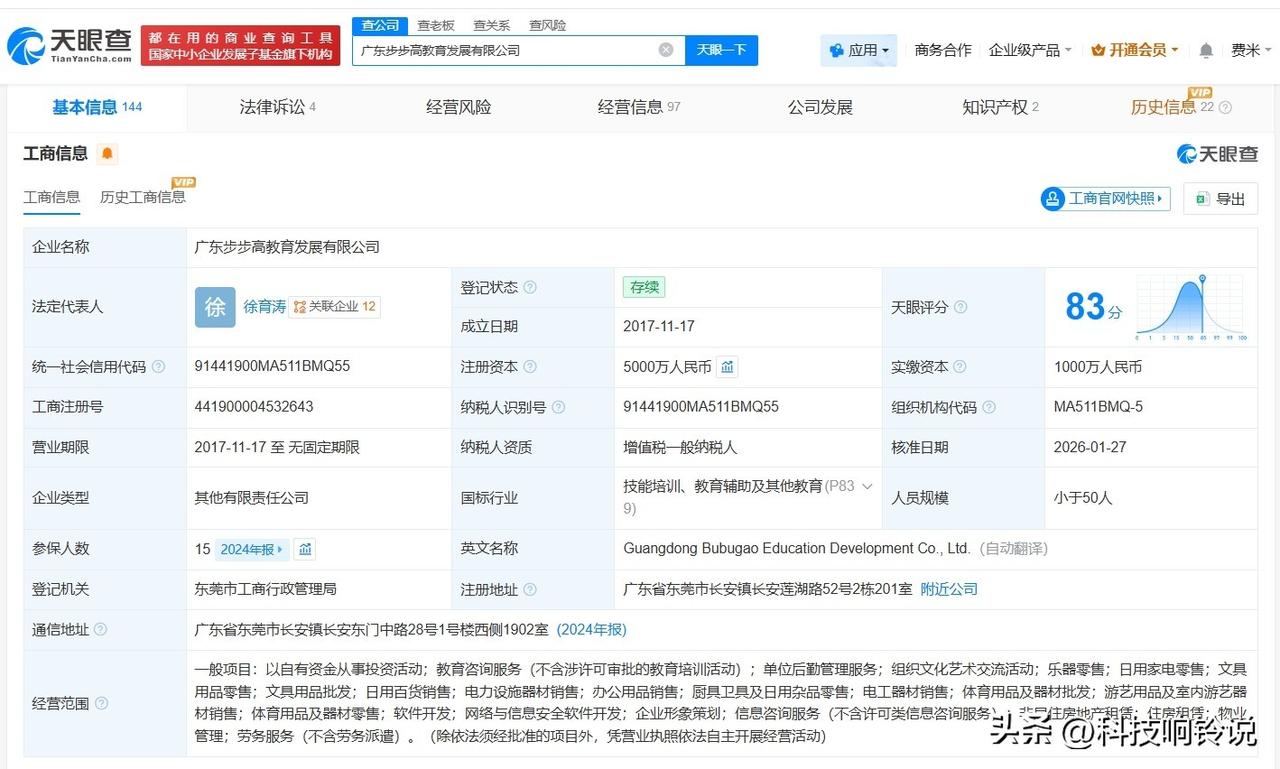Expand the 国标行业 value with the chevron
This screenshot has height=769, width=1280.
(867, 486)
